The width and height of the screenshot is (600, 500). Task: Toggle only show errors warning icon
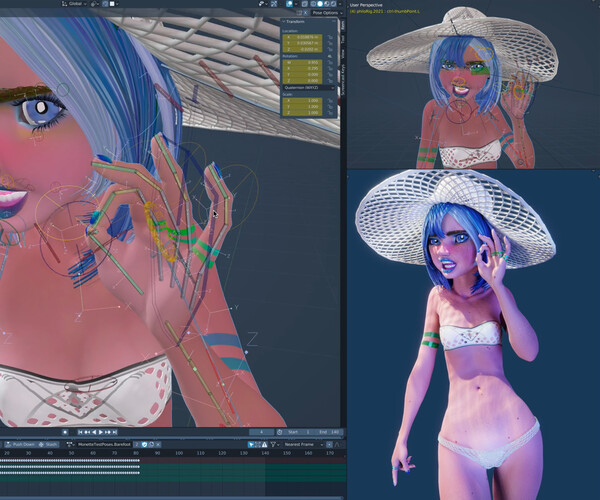pos(264,444)
